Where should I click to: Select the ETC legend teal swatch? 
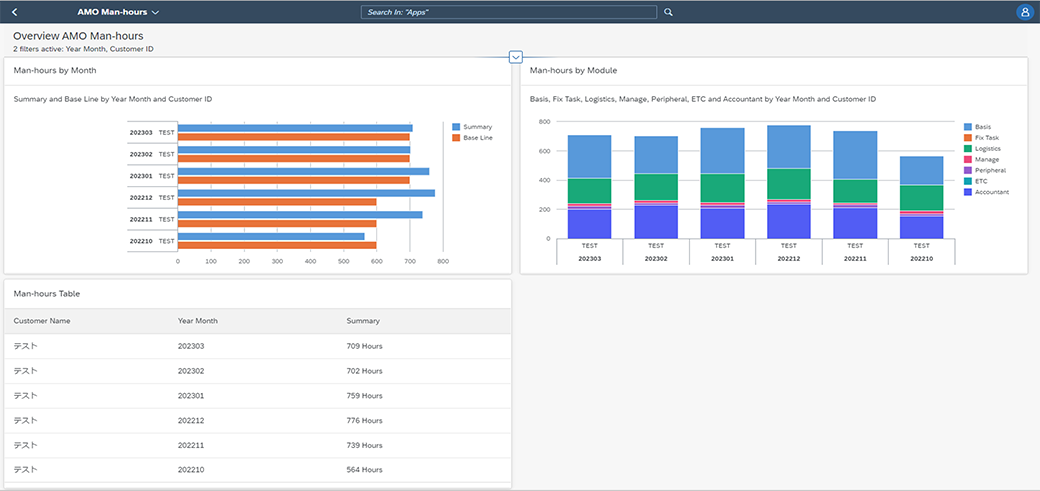[968, 181]
